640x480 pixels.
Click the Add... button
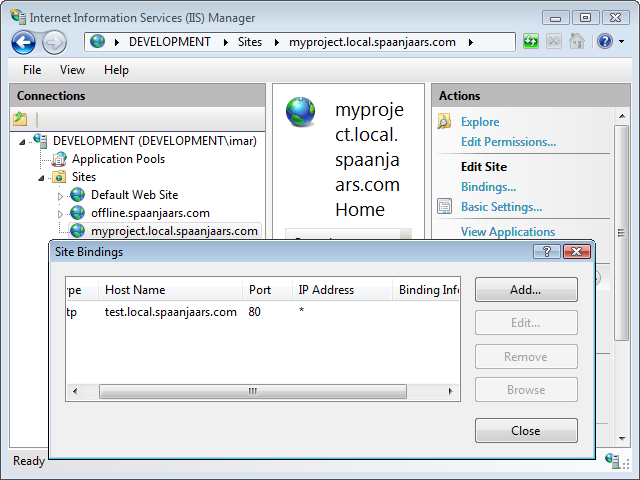click(x=526, y=290)
